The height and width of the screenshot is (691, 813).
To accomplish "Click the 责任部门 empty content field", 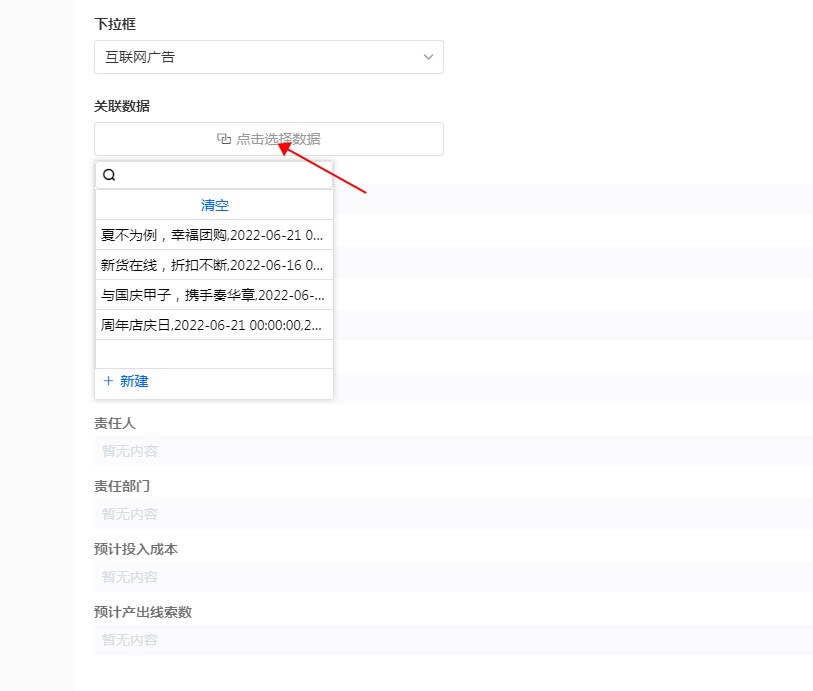I will [450, 514].
